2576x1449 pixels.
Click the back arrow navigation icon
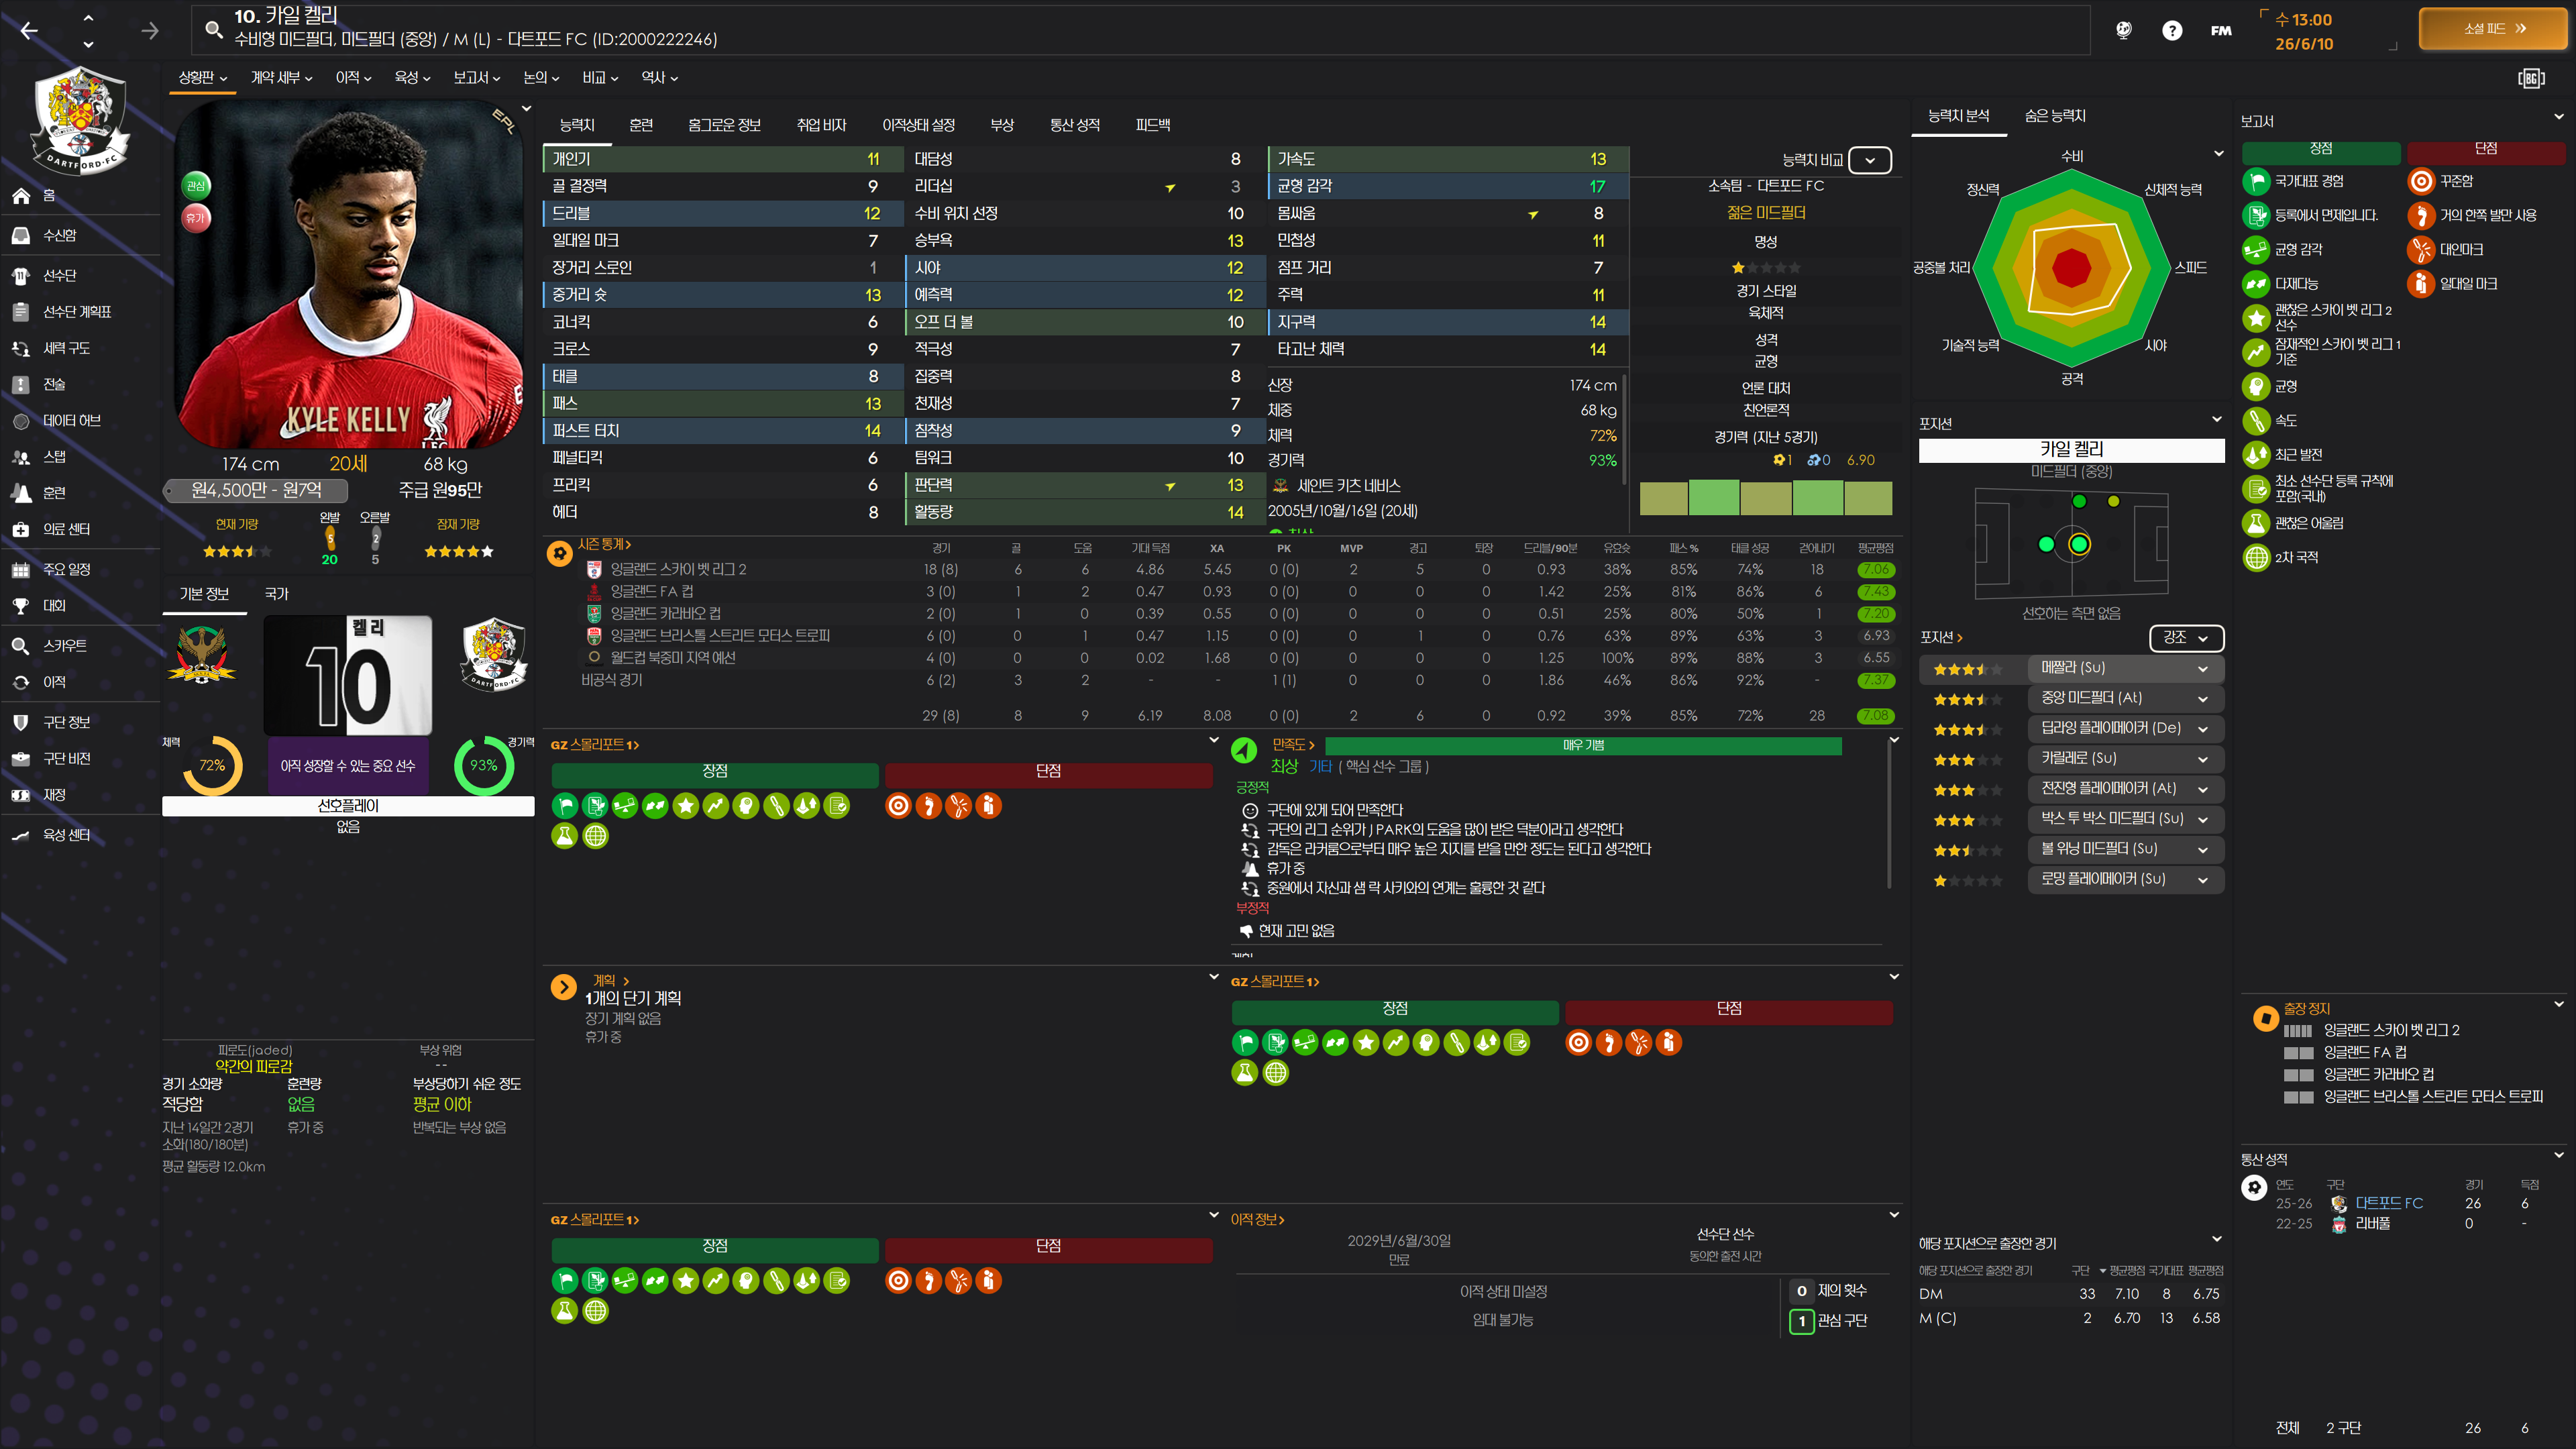[x=30, y=31]
